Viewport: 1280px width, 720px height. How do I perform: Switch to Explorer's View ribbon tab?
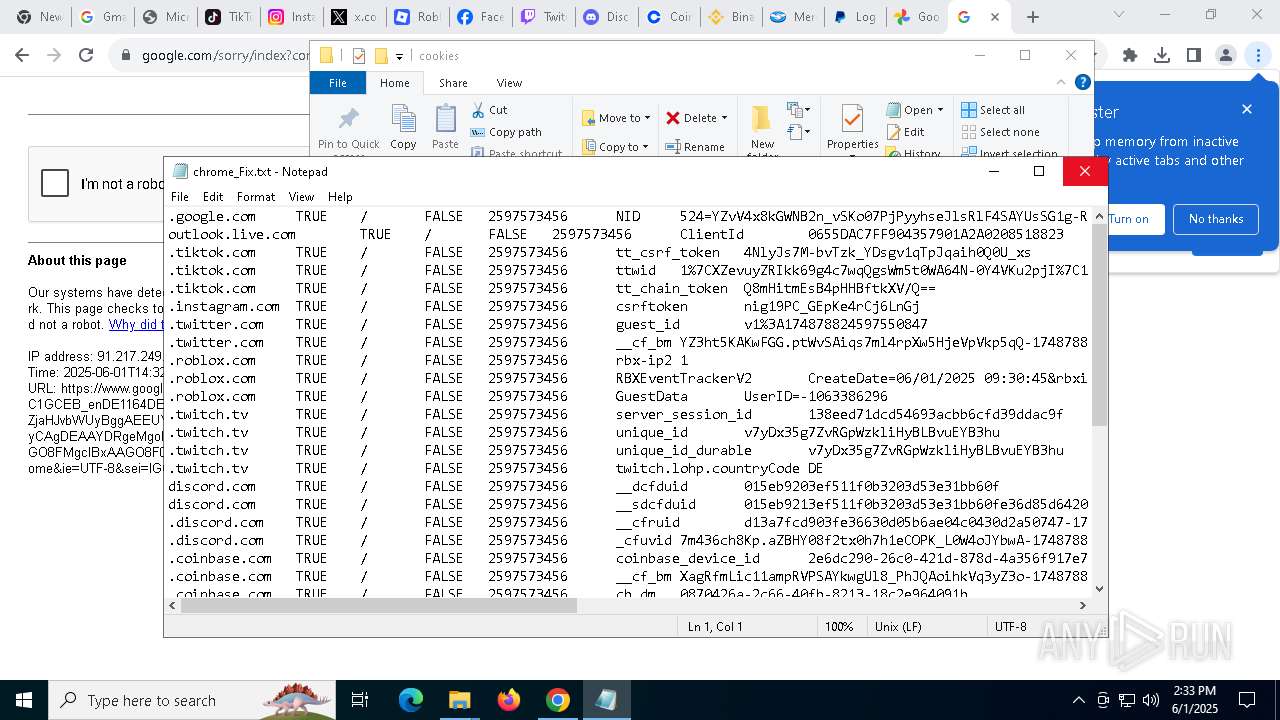(509, 83)
